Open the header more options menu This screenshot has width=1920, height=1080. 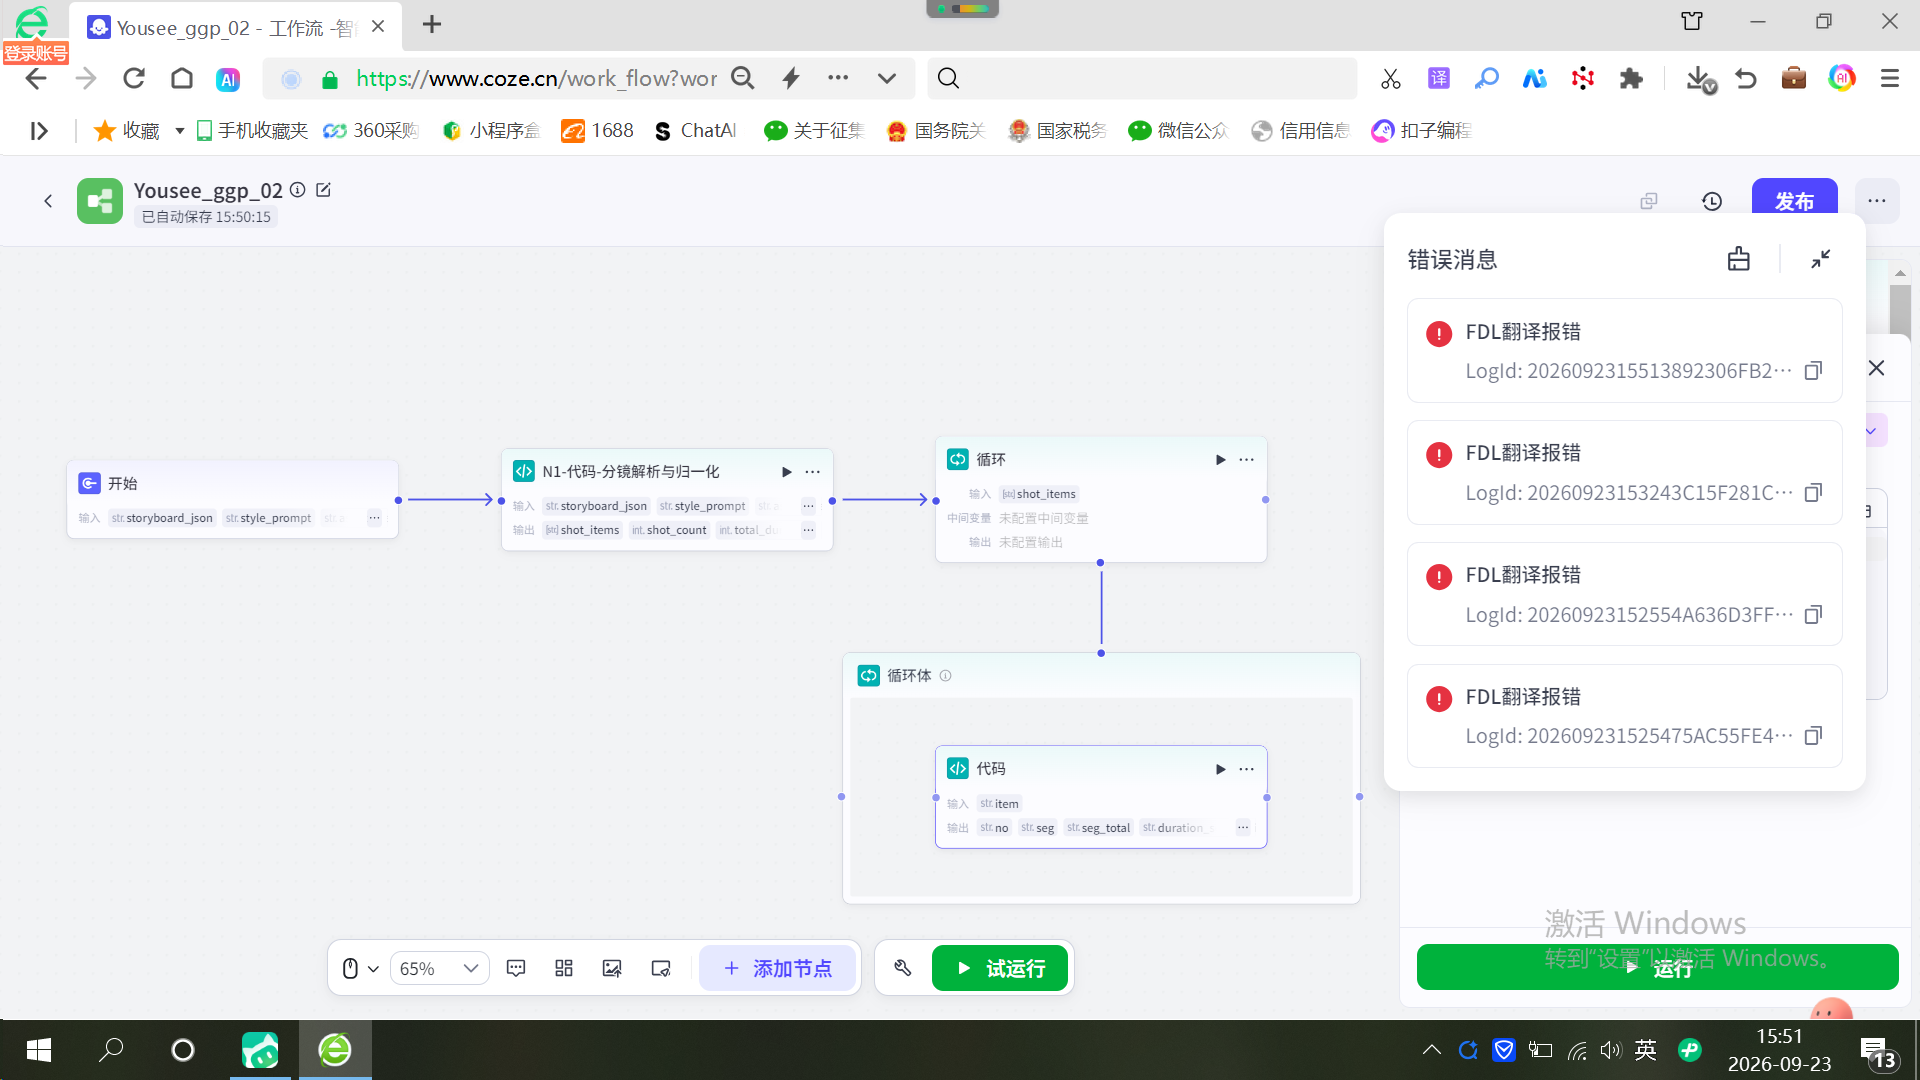click(x=1877, y=201)
